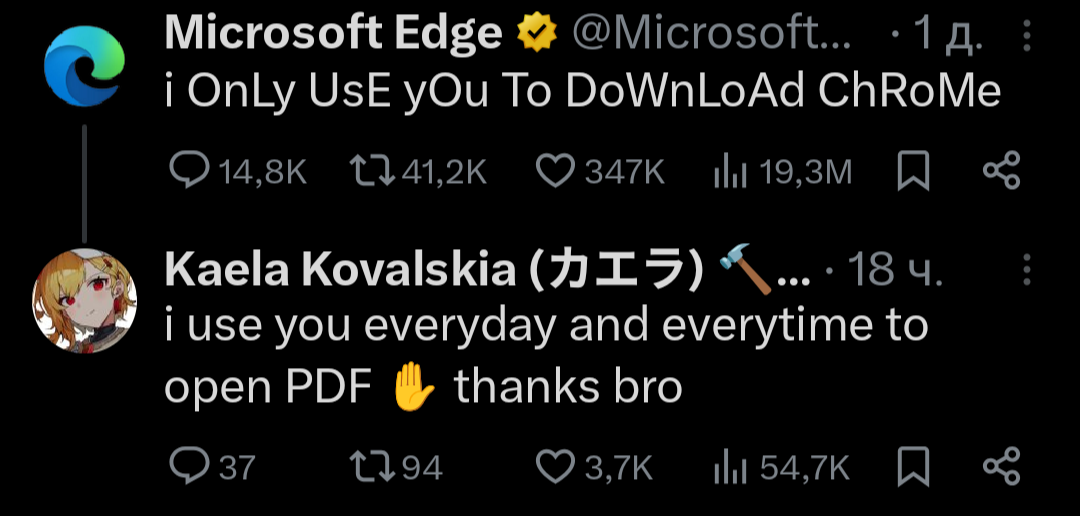The image size is (1080, 516).
Task: Retweet Kaela Kovalskia's reply
Action: pos(372,466)
